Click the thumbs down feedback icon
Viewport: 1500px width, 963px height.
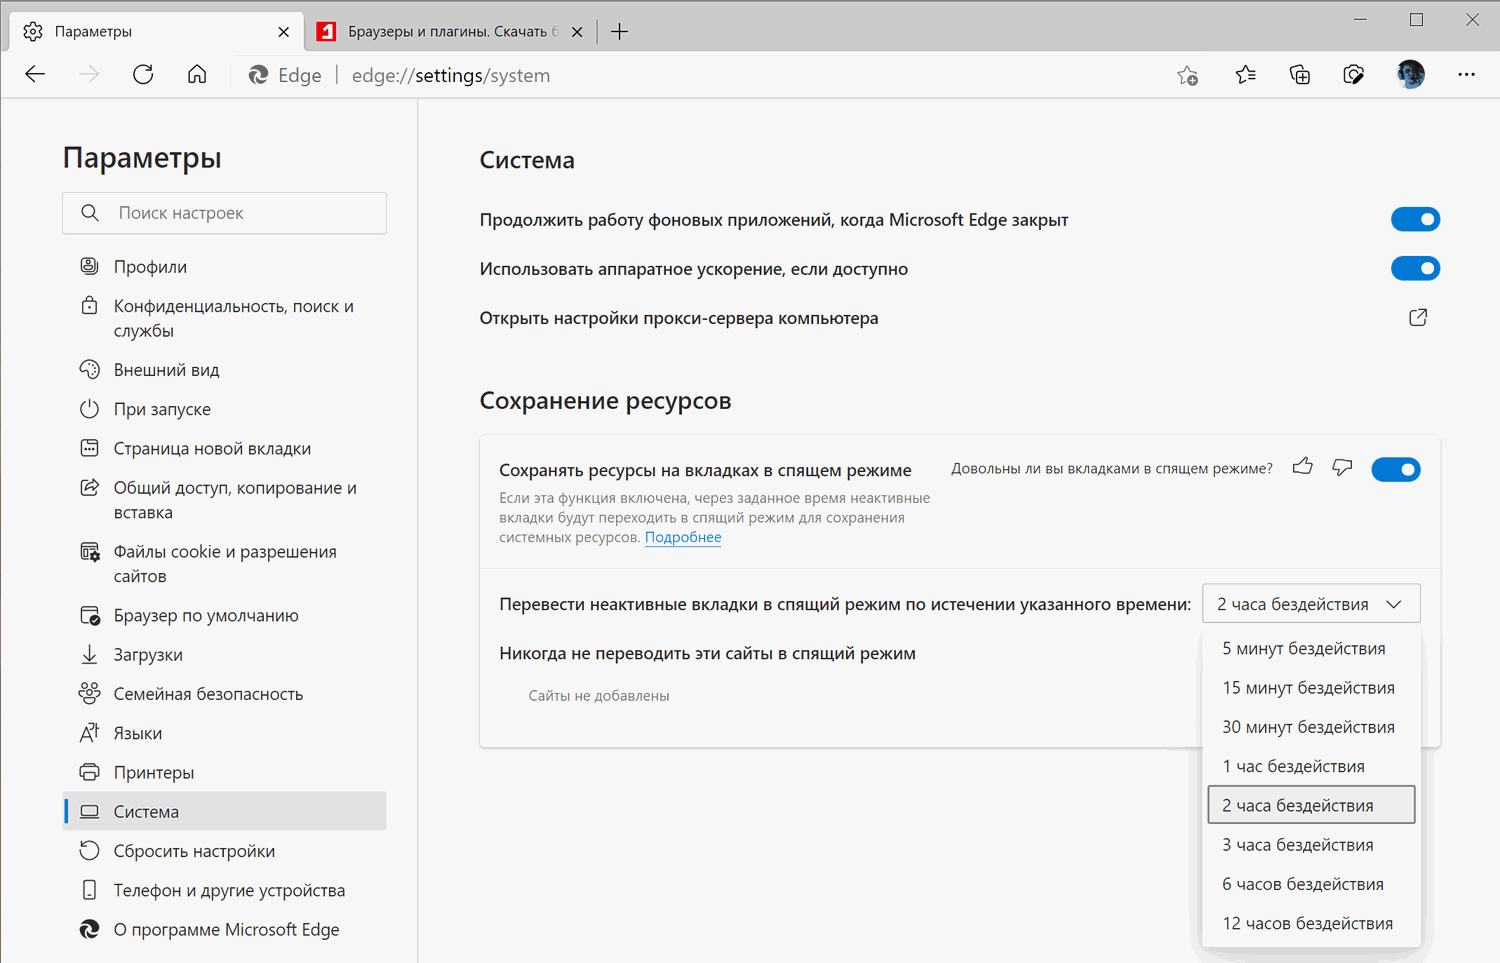[x=1342, y=467]
